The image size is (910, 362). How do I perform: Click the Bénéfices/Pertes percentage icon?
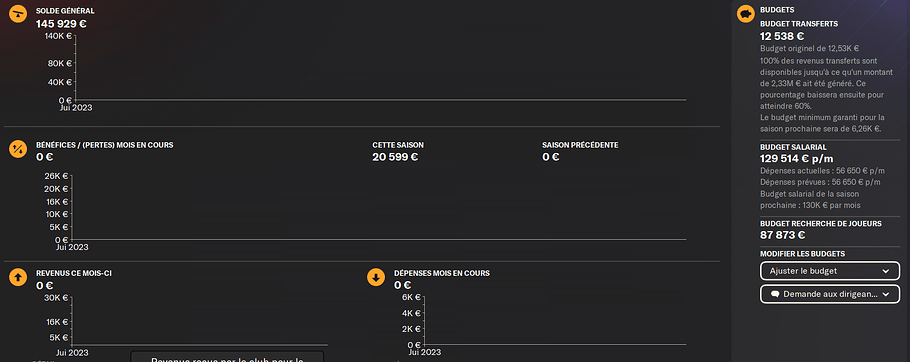coord(18,149)
